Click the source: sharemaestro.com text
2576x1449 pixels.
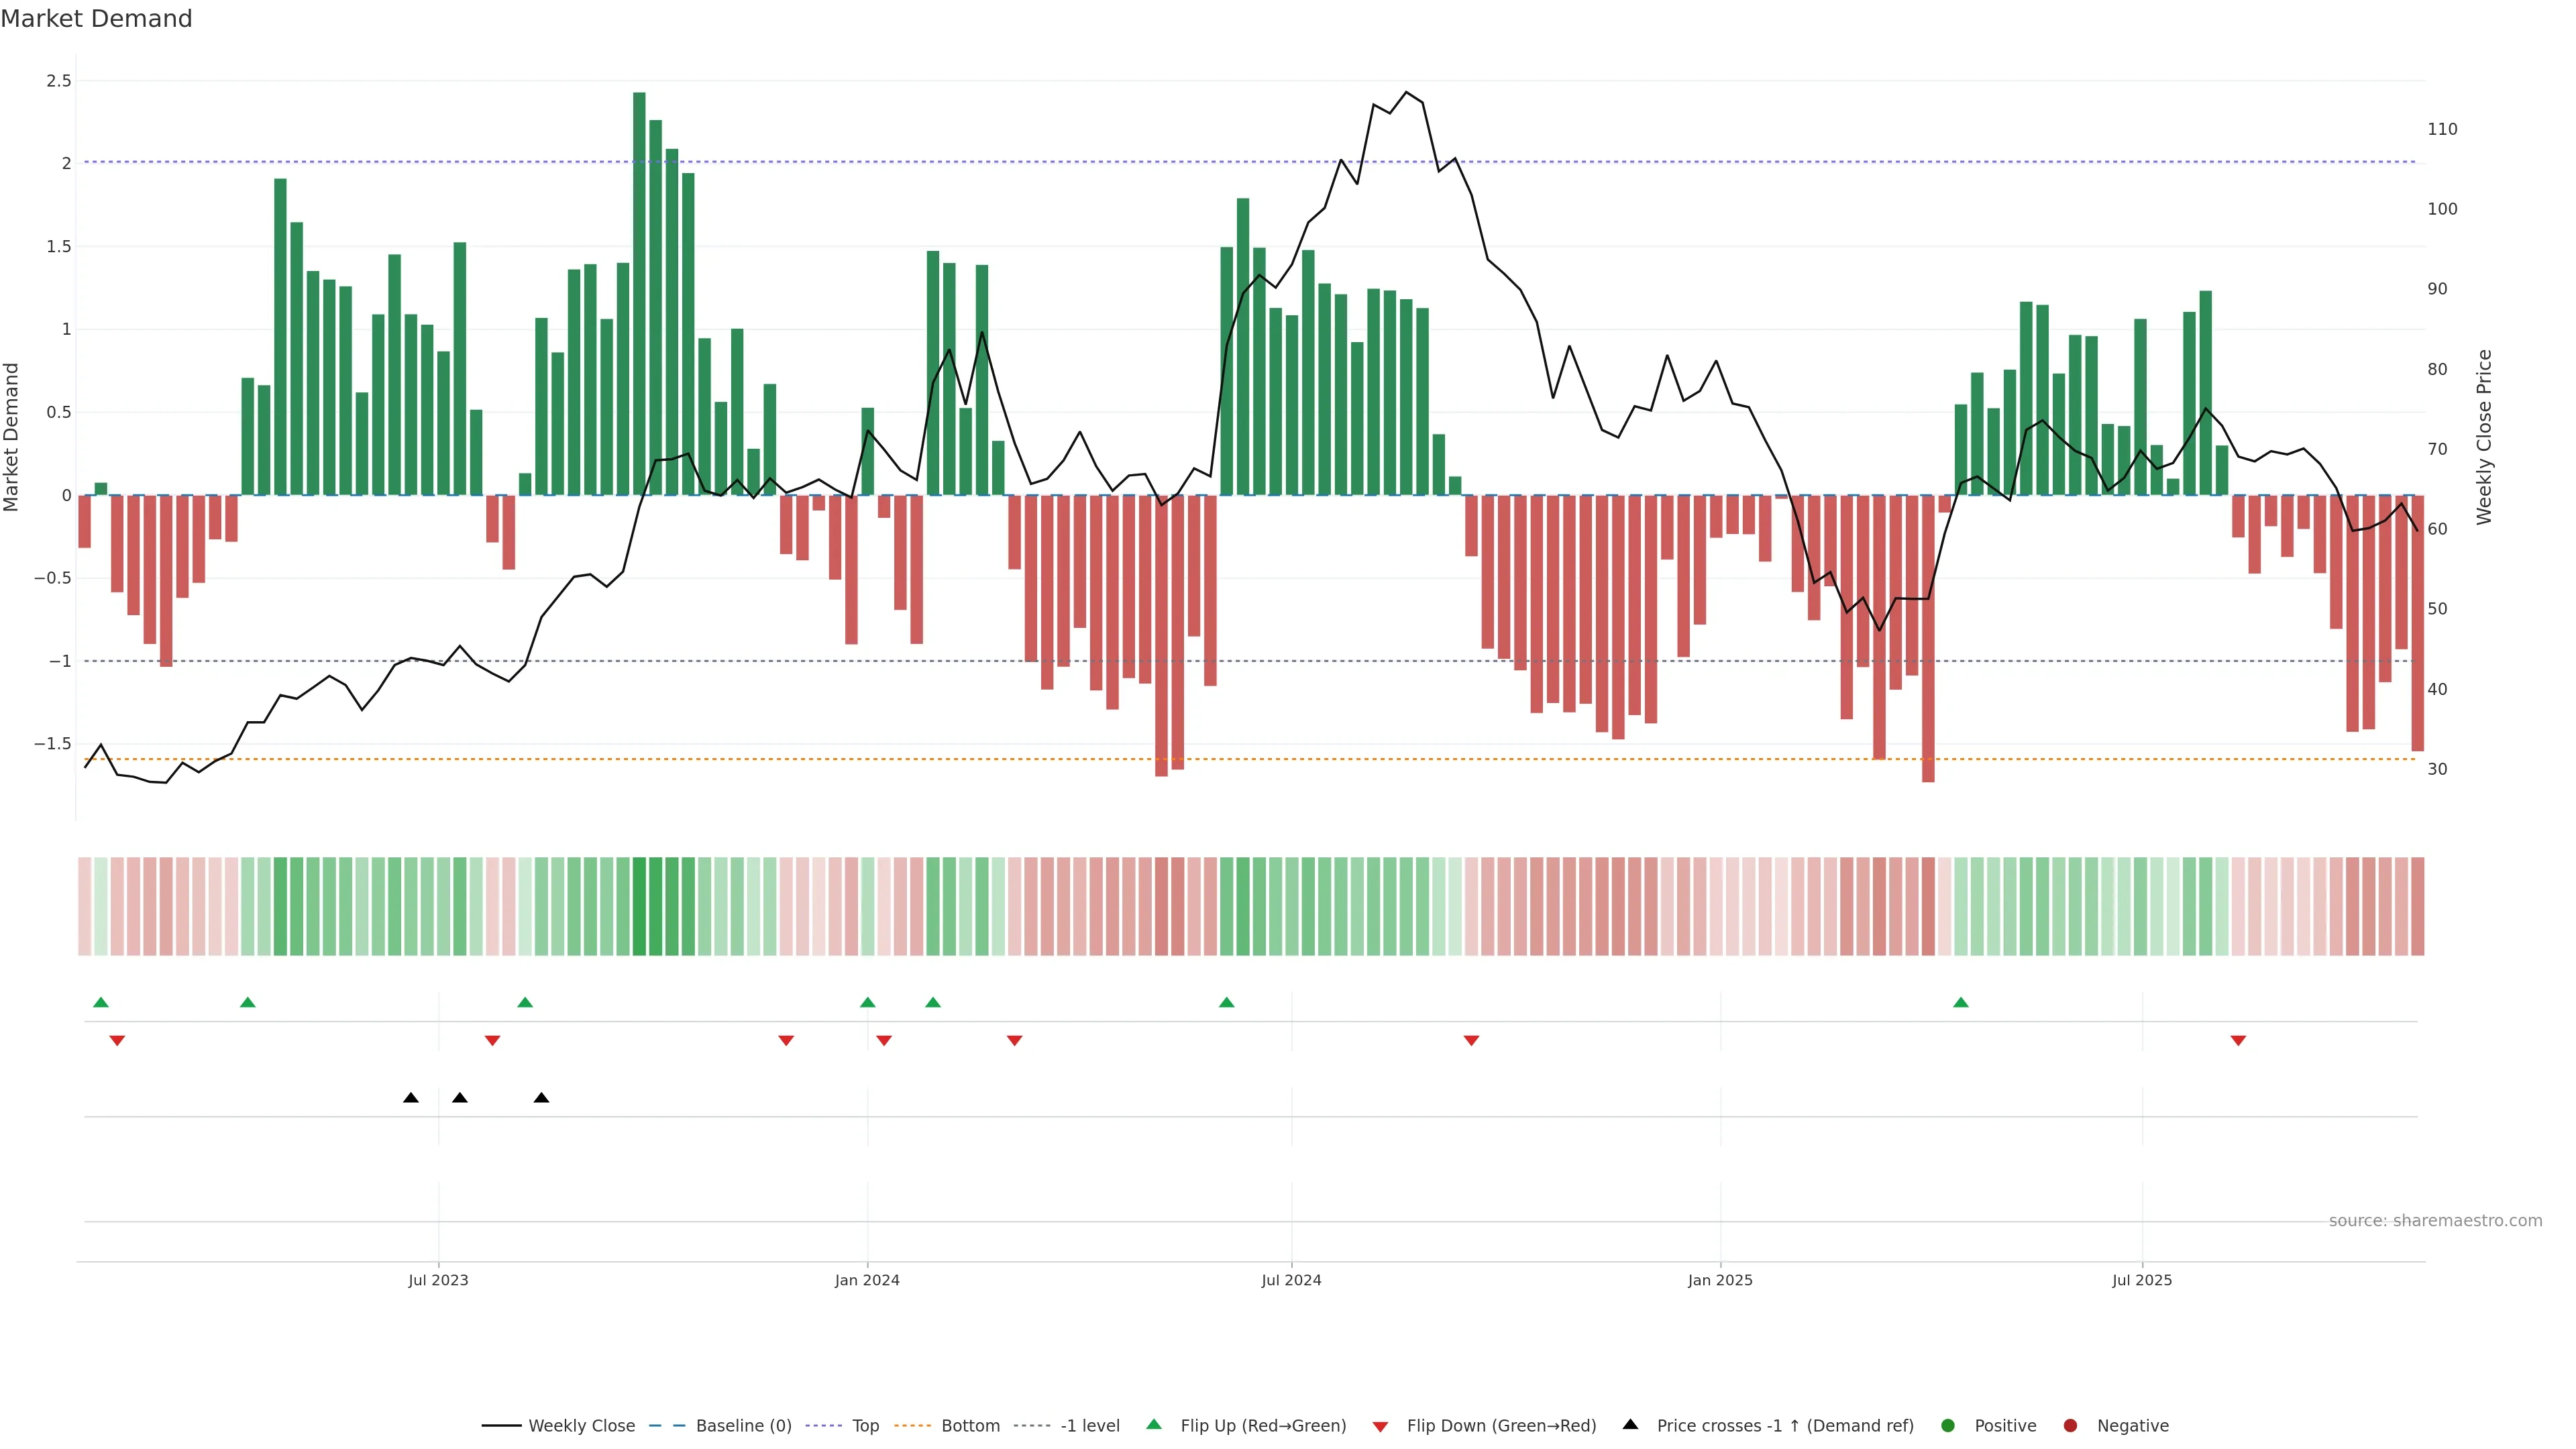[x=2435, y=1220]
